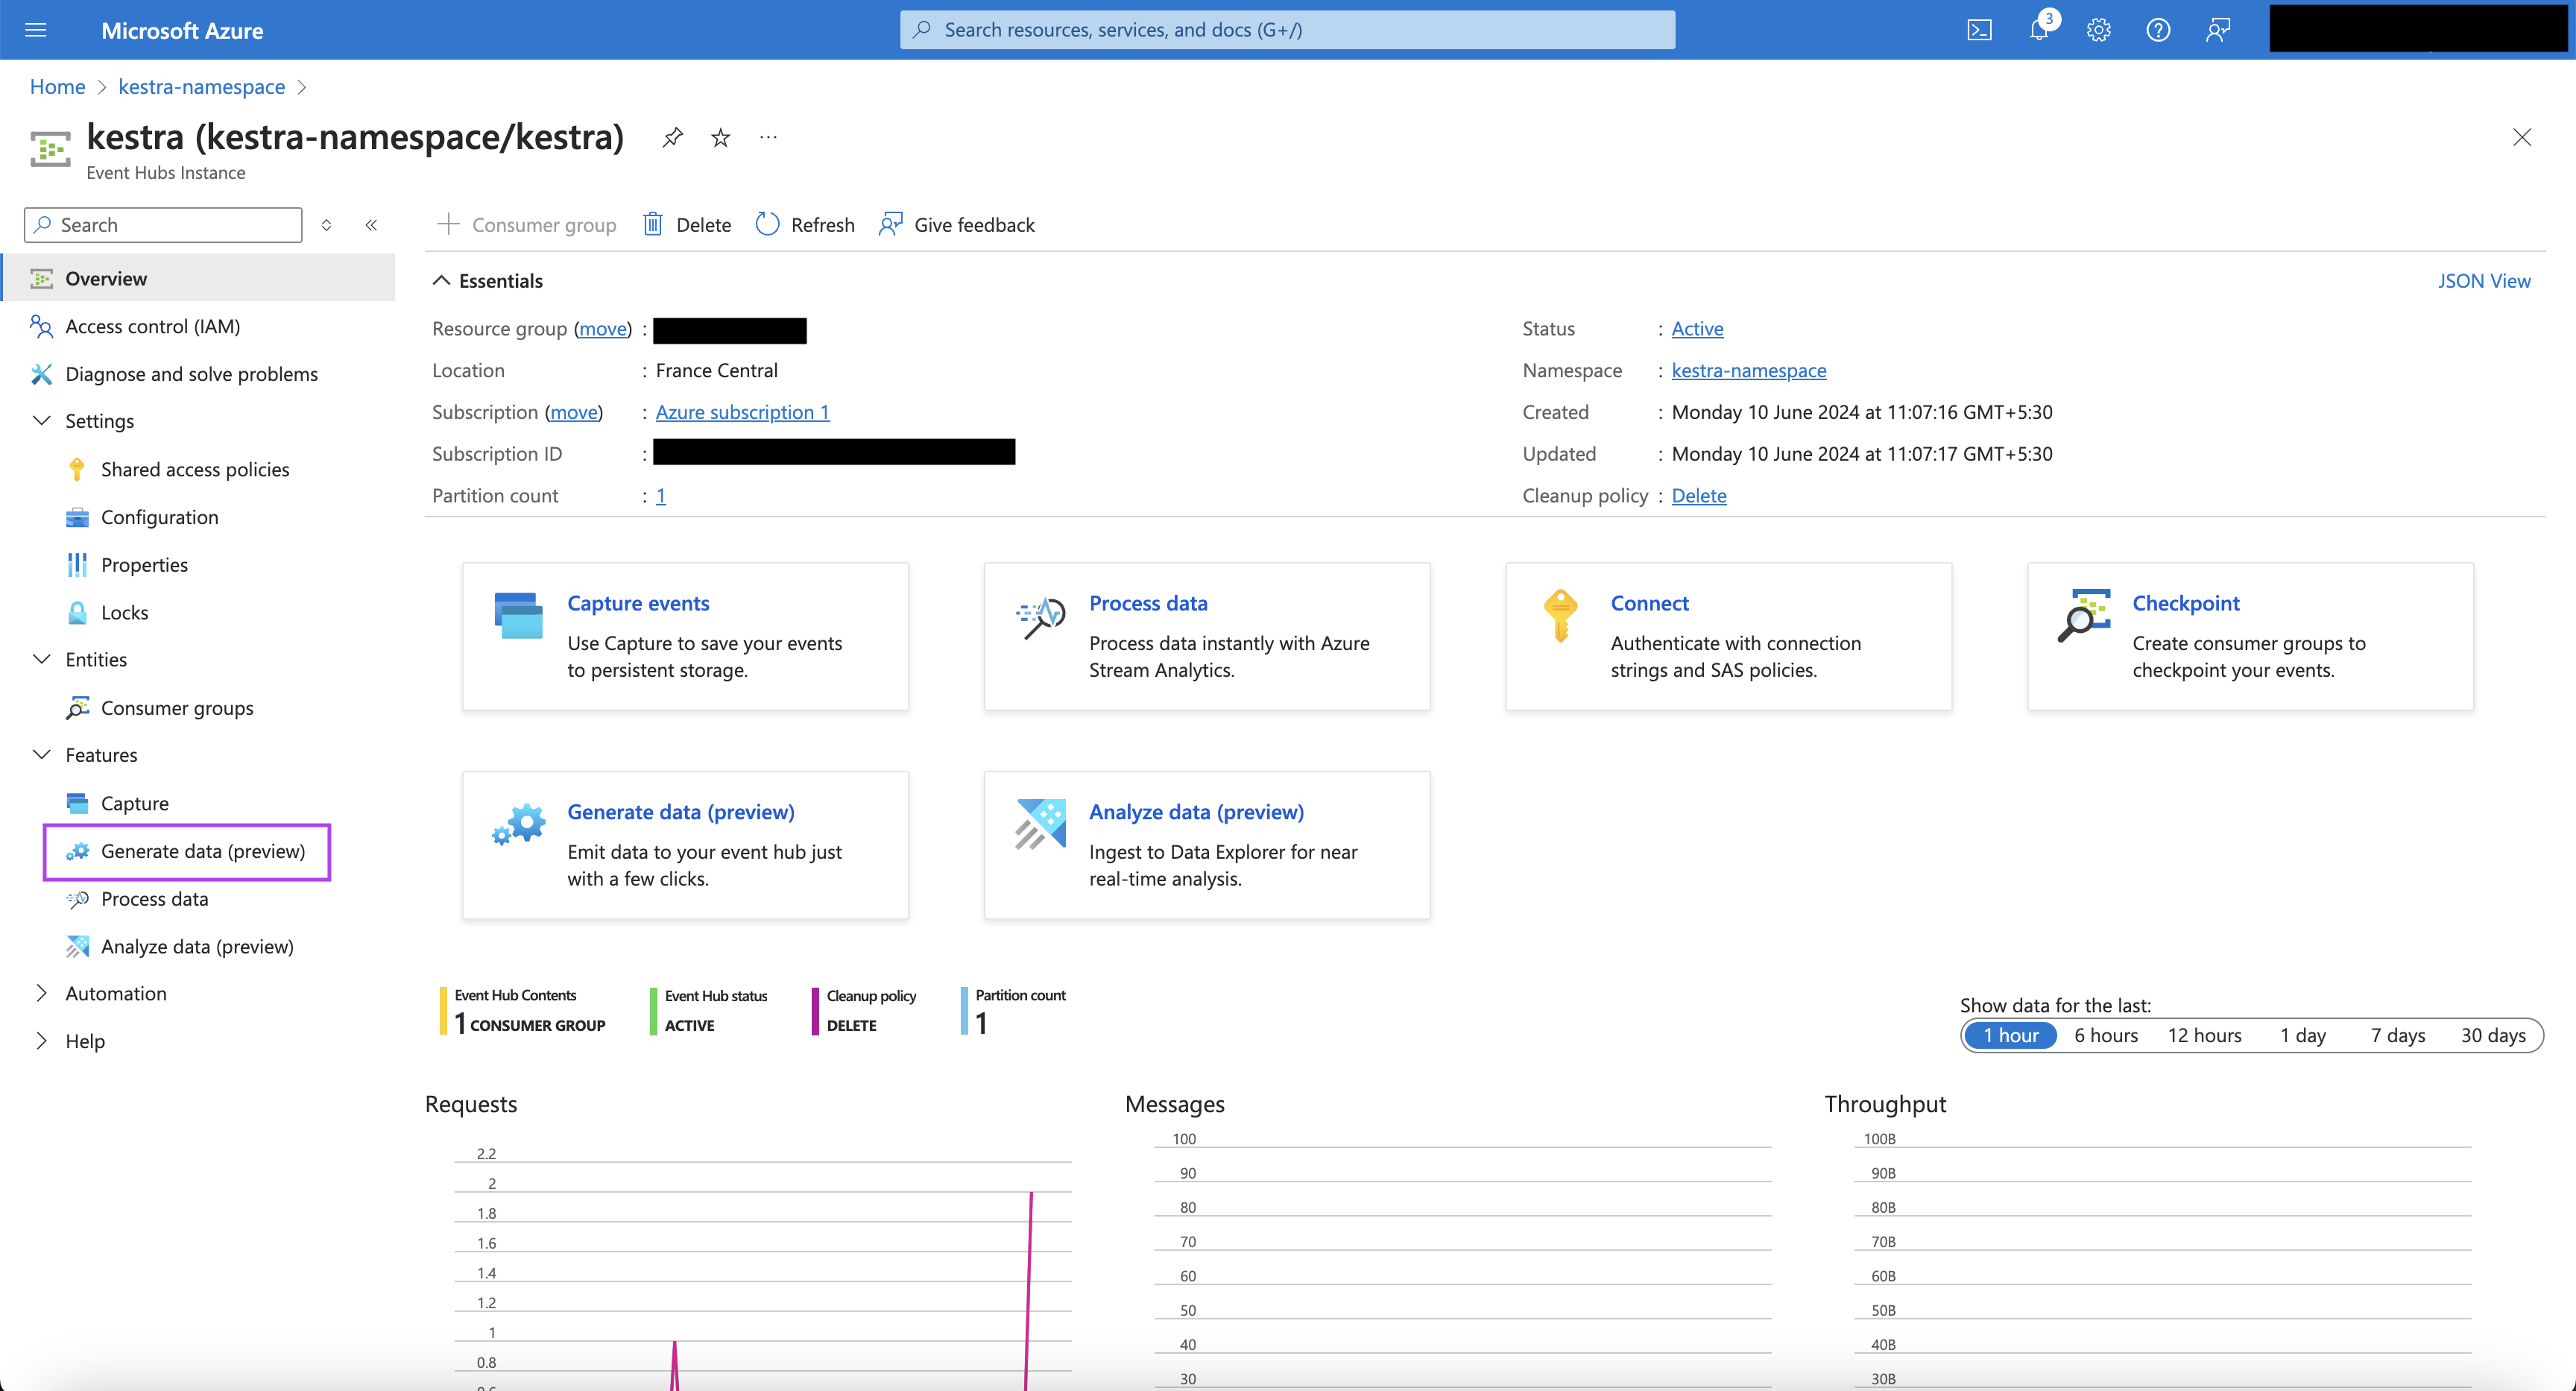Select the 6 hours time range

pos(2105,1035)
